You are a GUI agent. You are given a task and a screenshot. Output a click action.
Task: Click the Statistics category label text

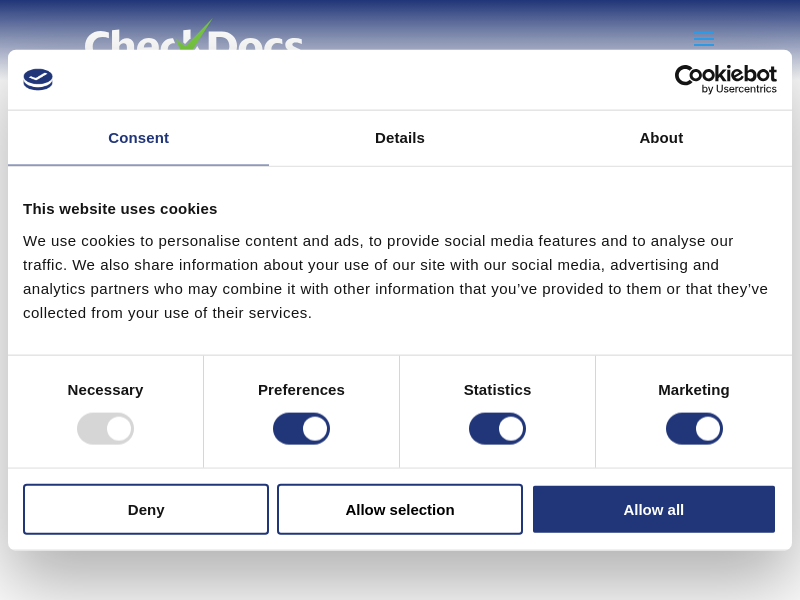497,390
